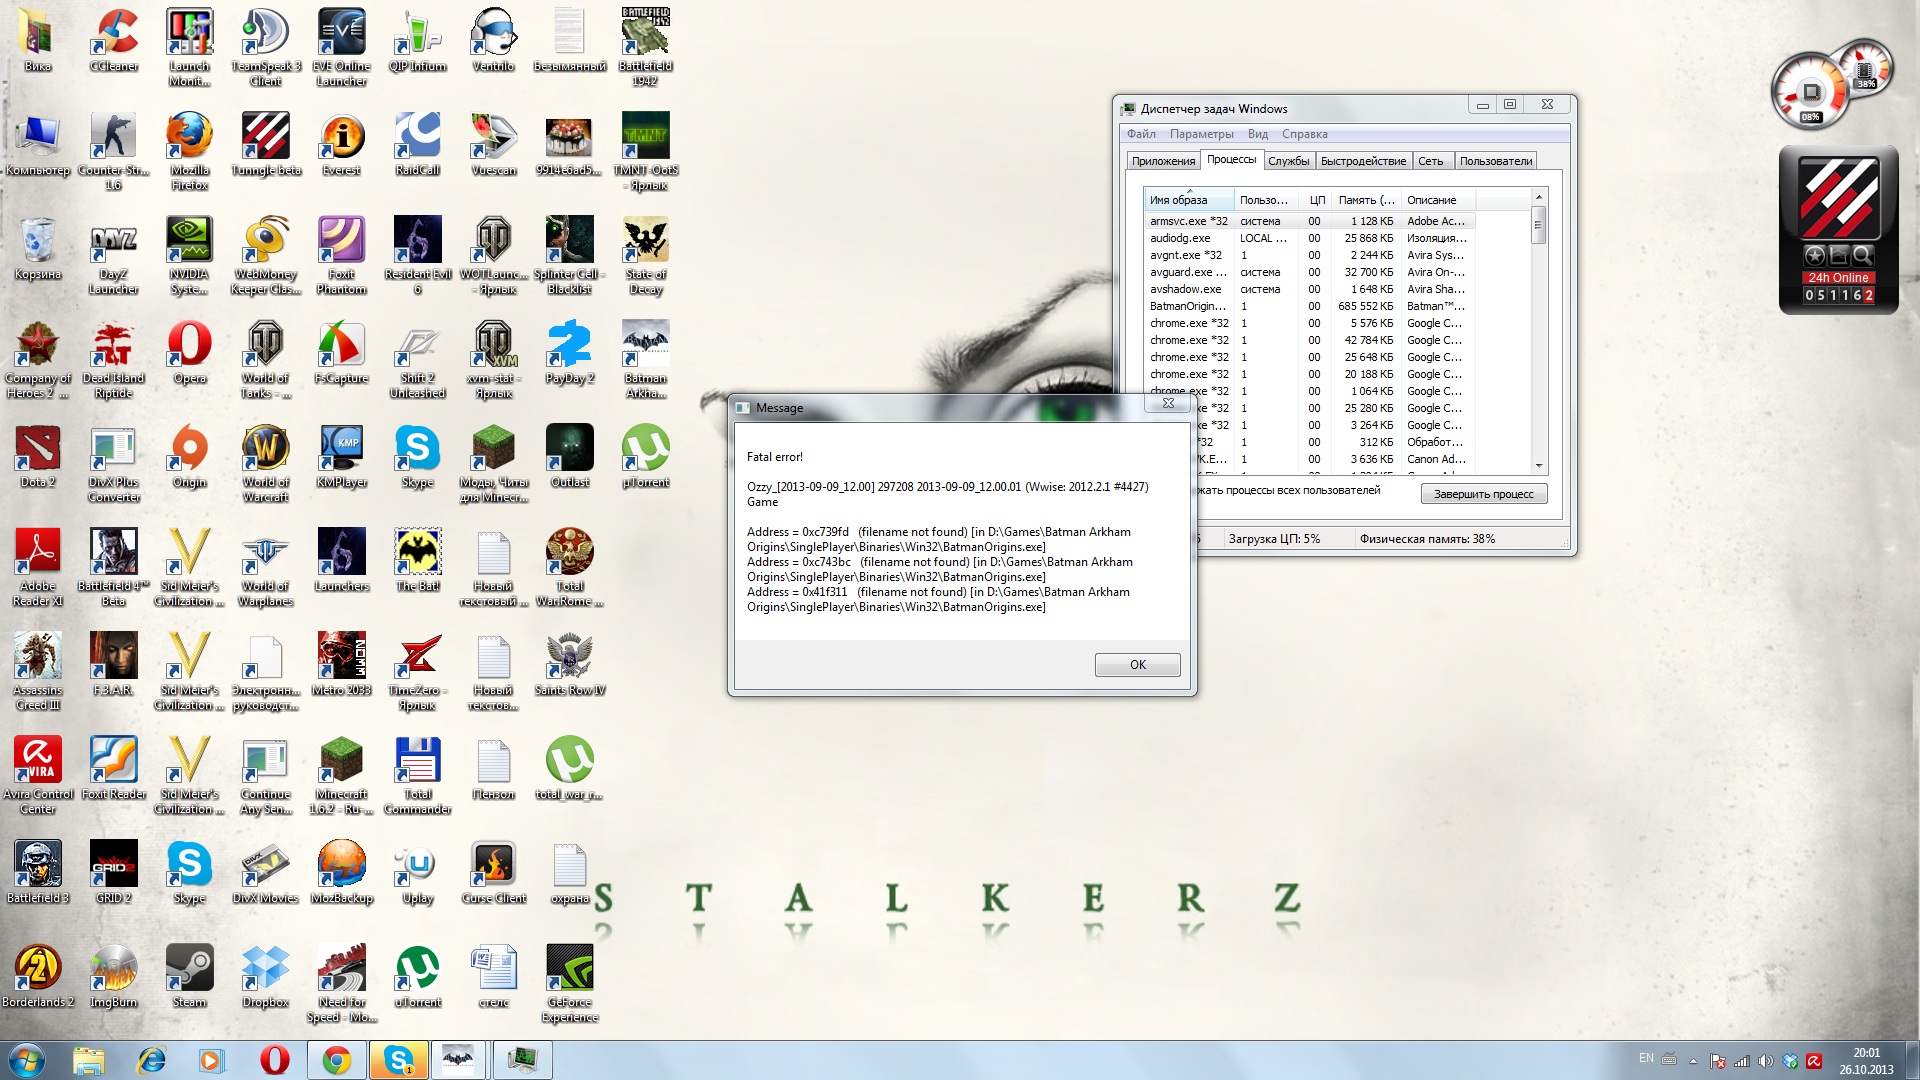Click Завершить процесс button
Image resolution: width=1920 pixels, height=1080 pixels.
point(1483,494)
